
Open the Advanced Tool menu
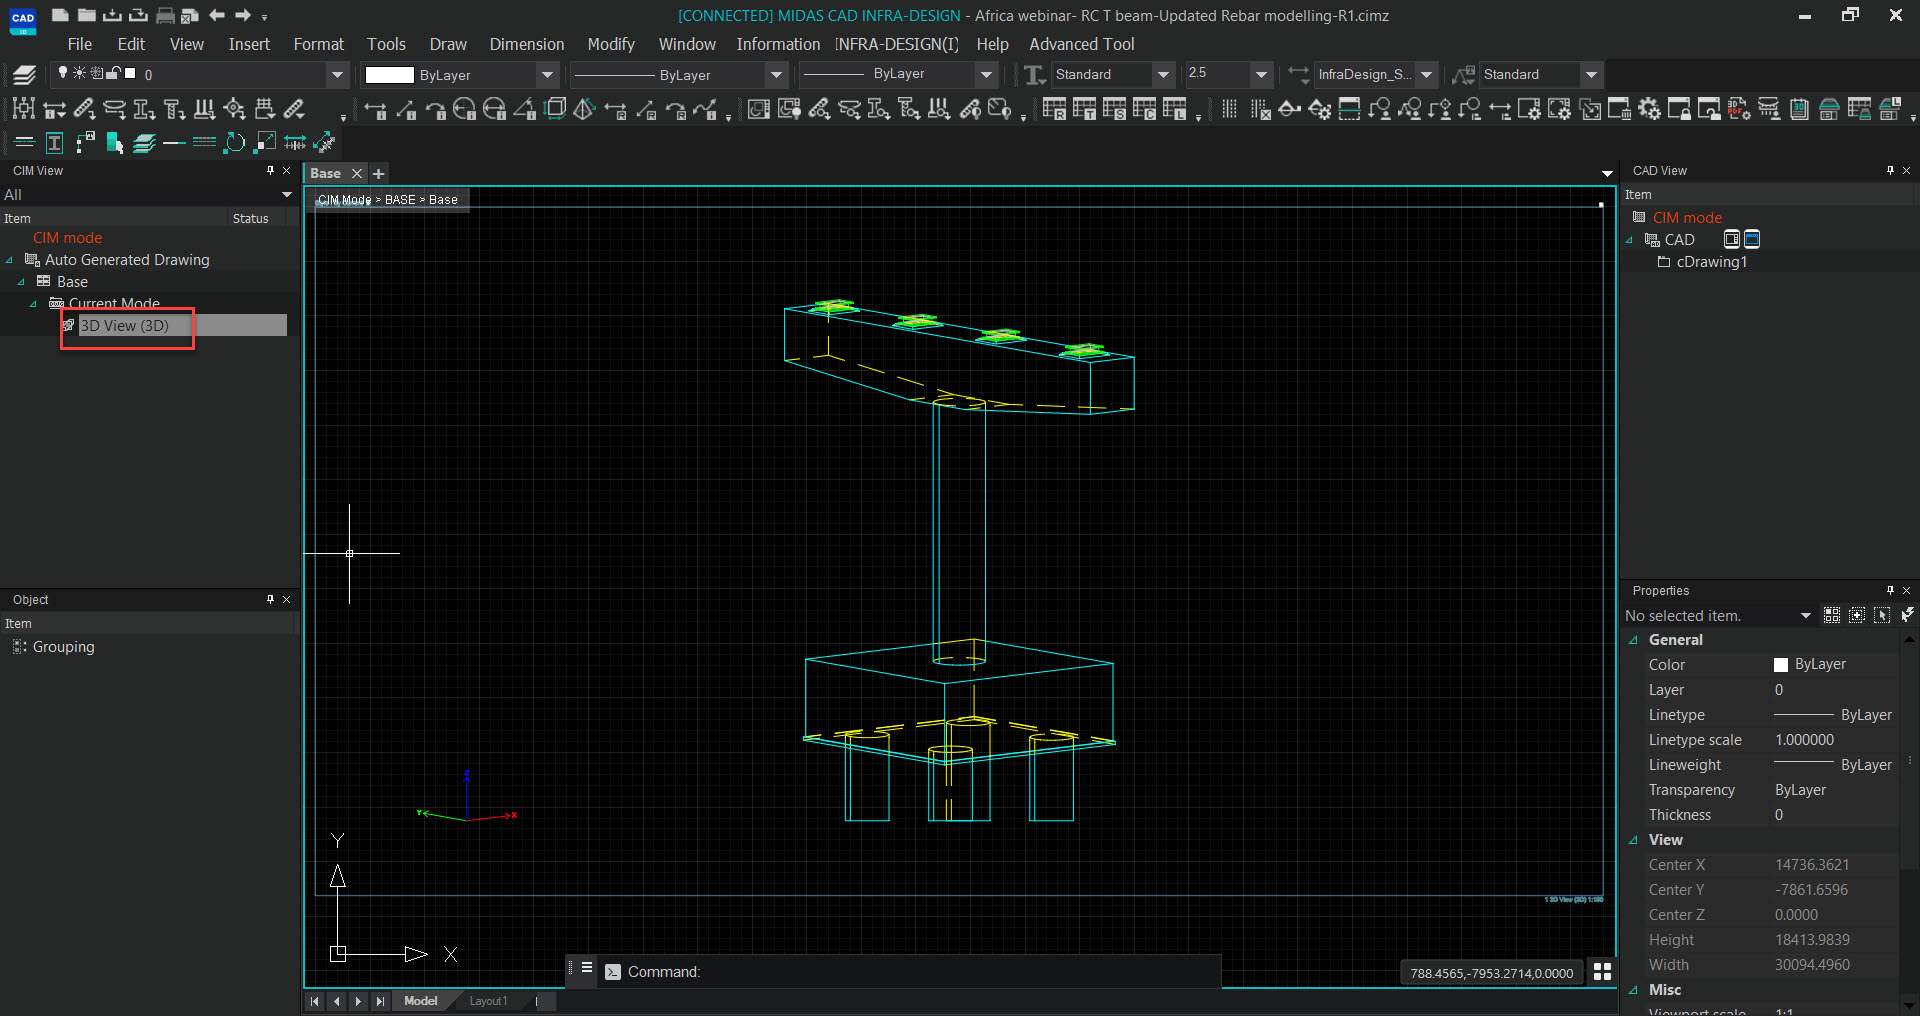pos(1082,44)
